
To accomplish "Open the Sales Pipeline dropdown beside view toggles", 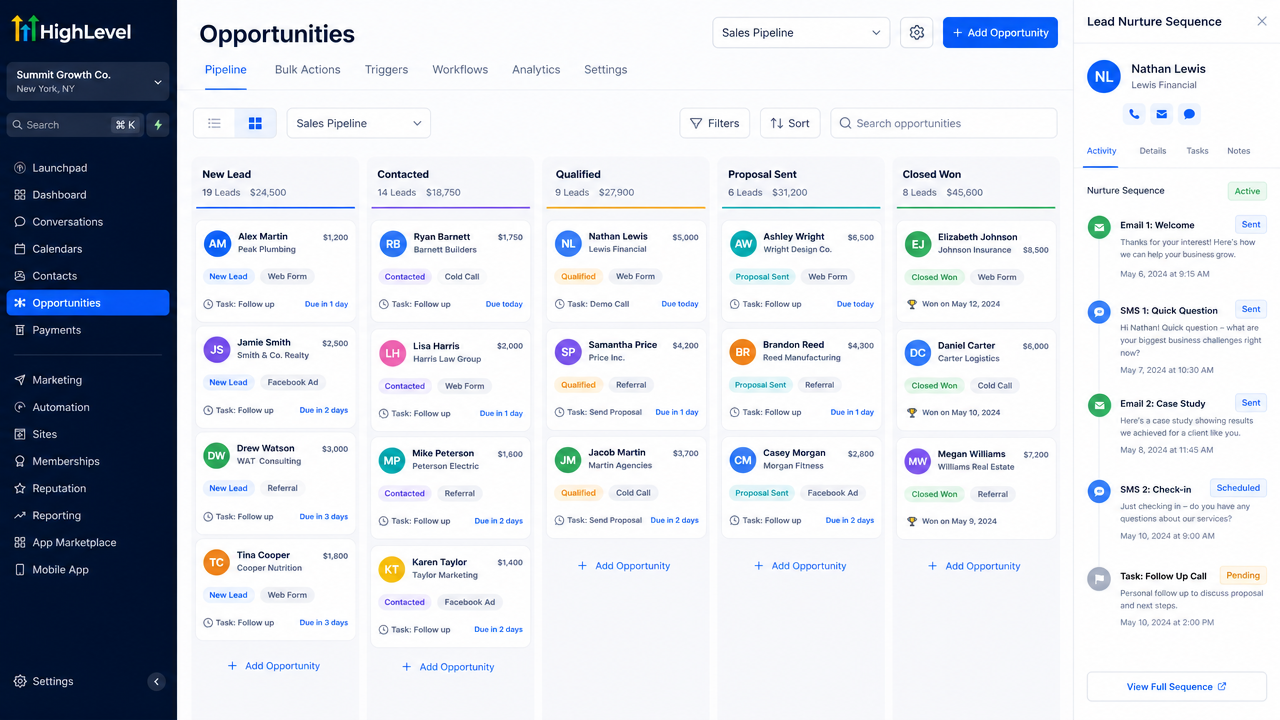I will [x=359, y=123].
